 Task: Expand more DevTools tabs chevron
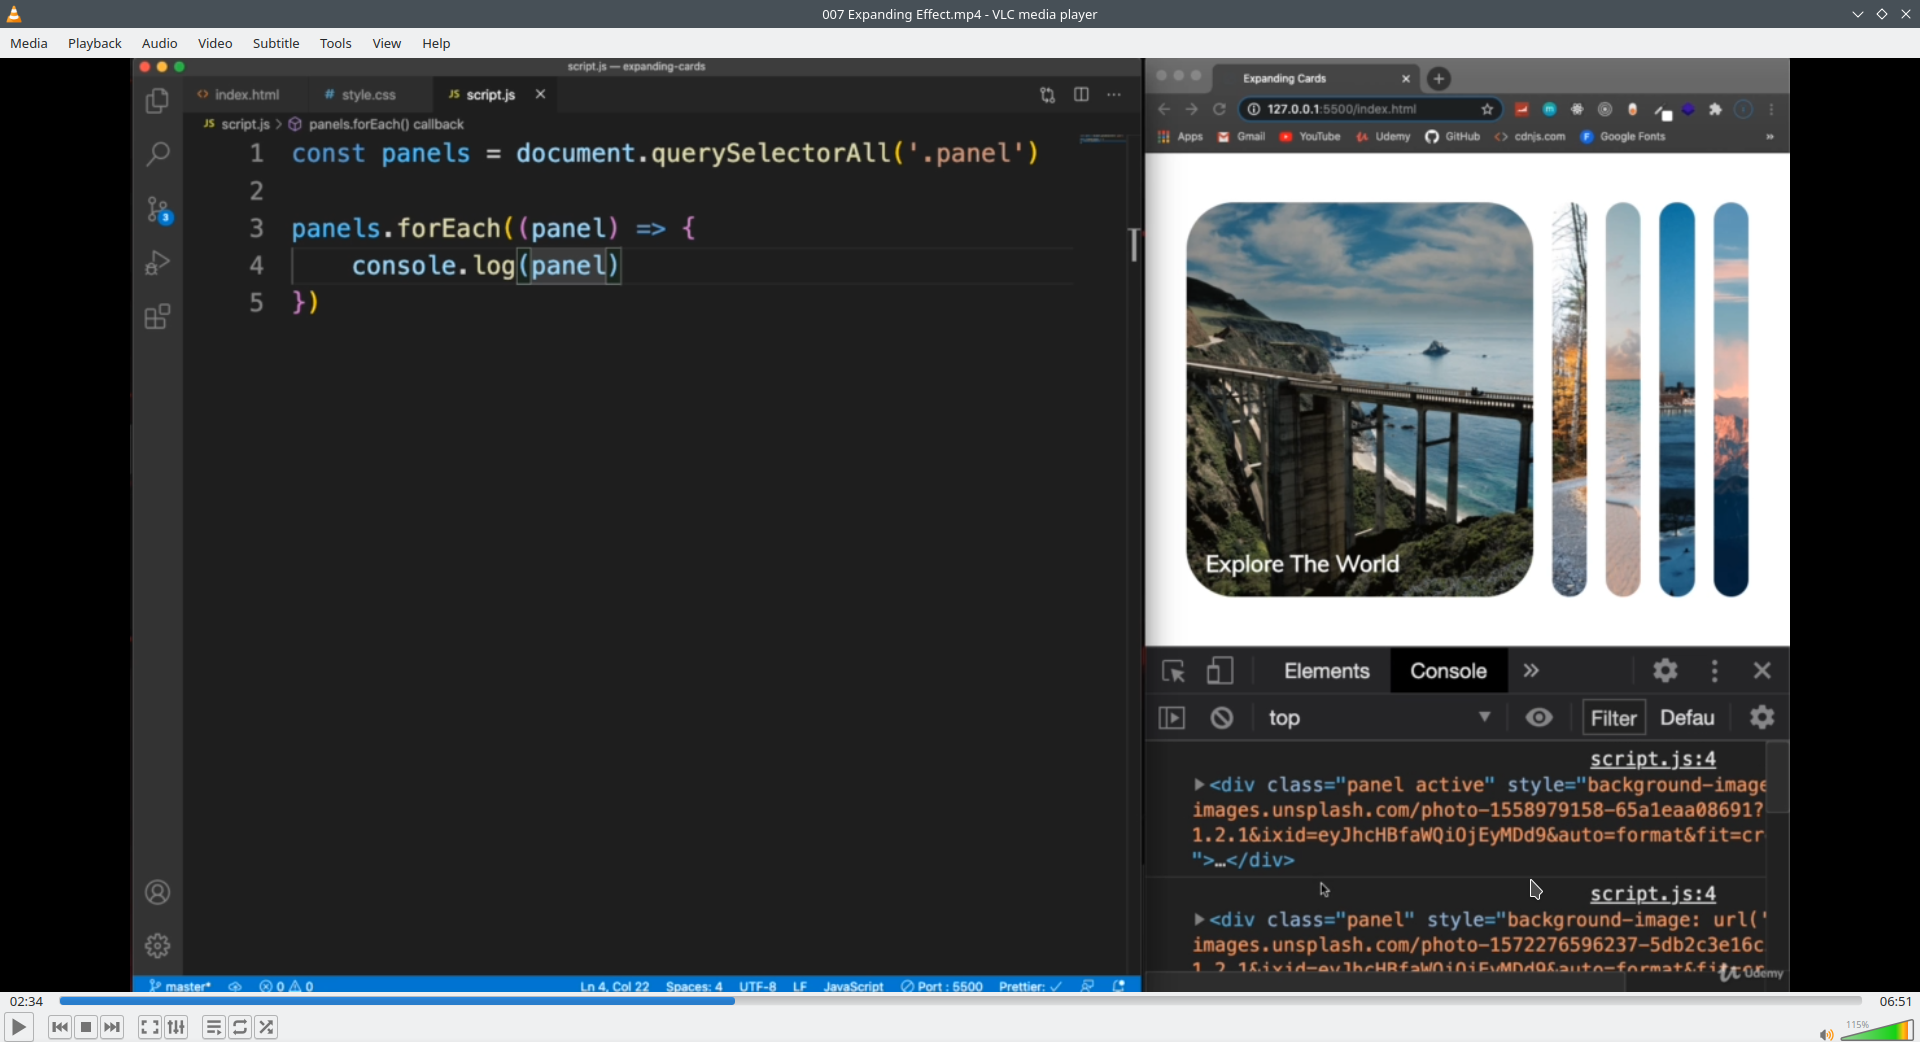tap(1531, 671)
